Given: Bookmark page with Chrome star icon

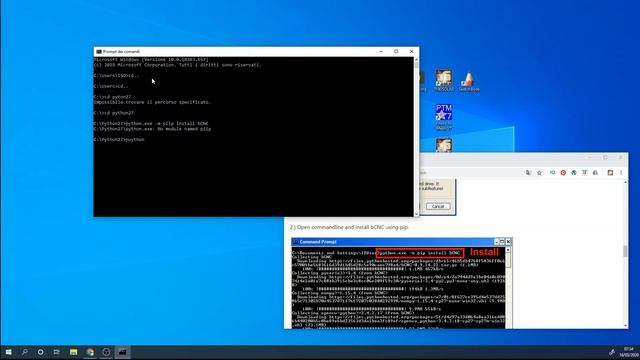Looking at the screenshot, I should click(x=539, y=173).
